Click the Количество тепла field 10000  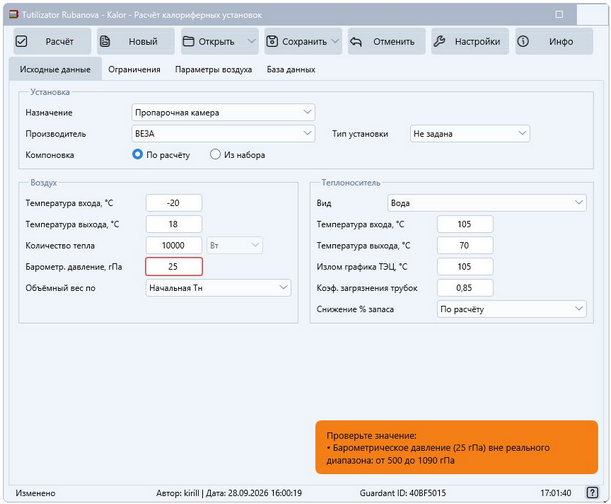point(174,245)
